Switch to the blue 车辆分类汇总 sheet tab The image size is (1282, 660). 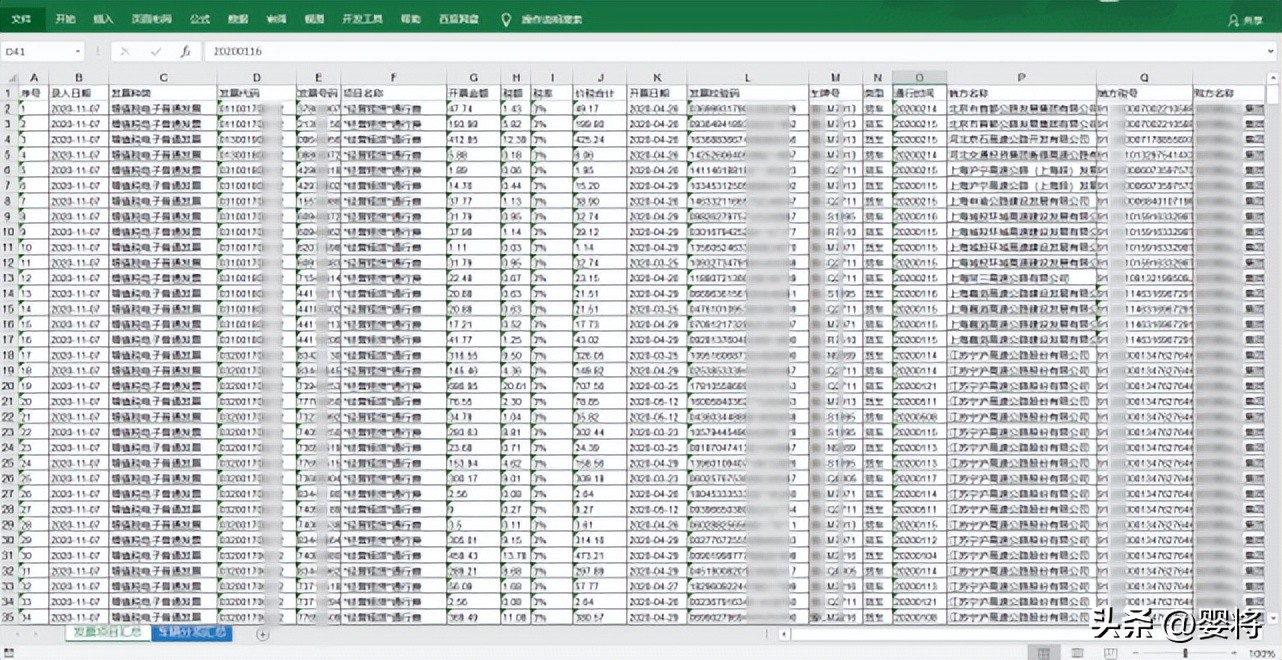click(x=192, y=633)
